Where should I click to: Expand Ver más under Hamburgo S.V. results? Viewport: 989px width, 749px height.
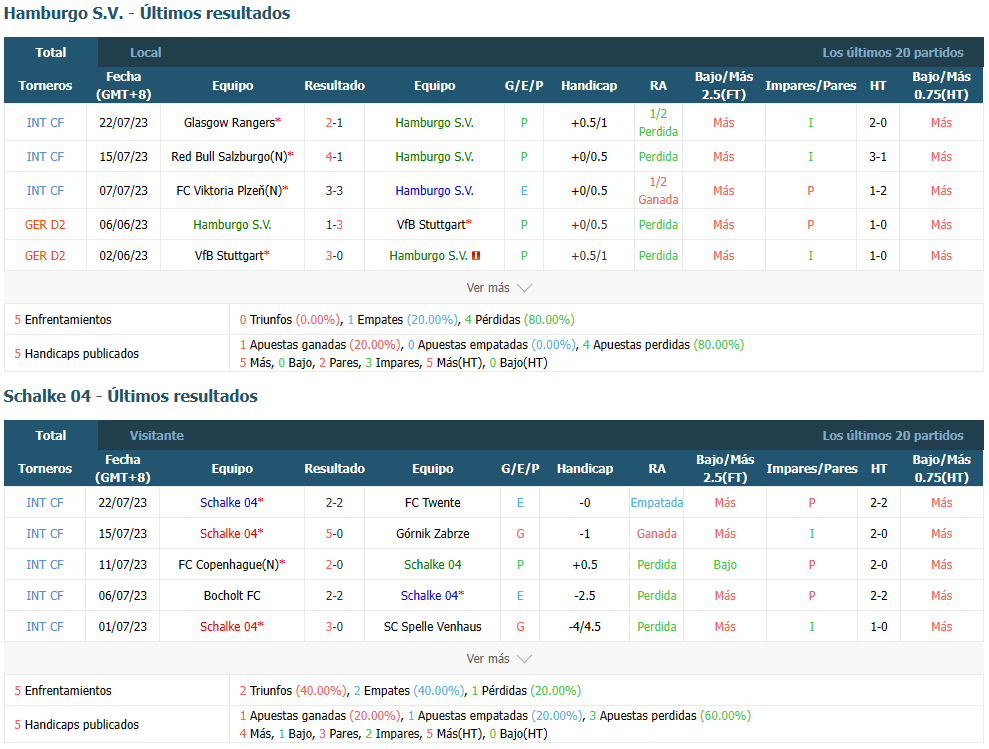[499, 288]
